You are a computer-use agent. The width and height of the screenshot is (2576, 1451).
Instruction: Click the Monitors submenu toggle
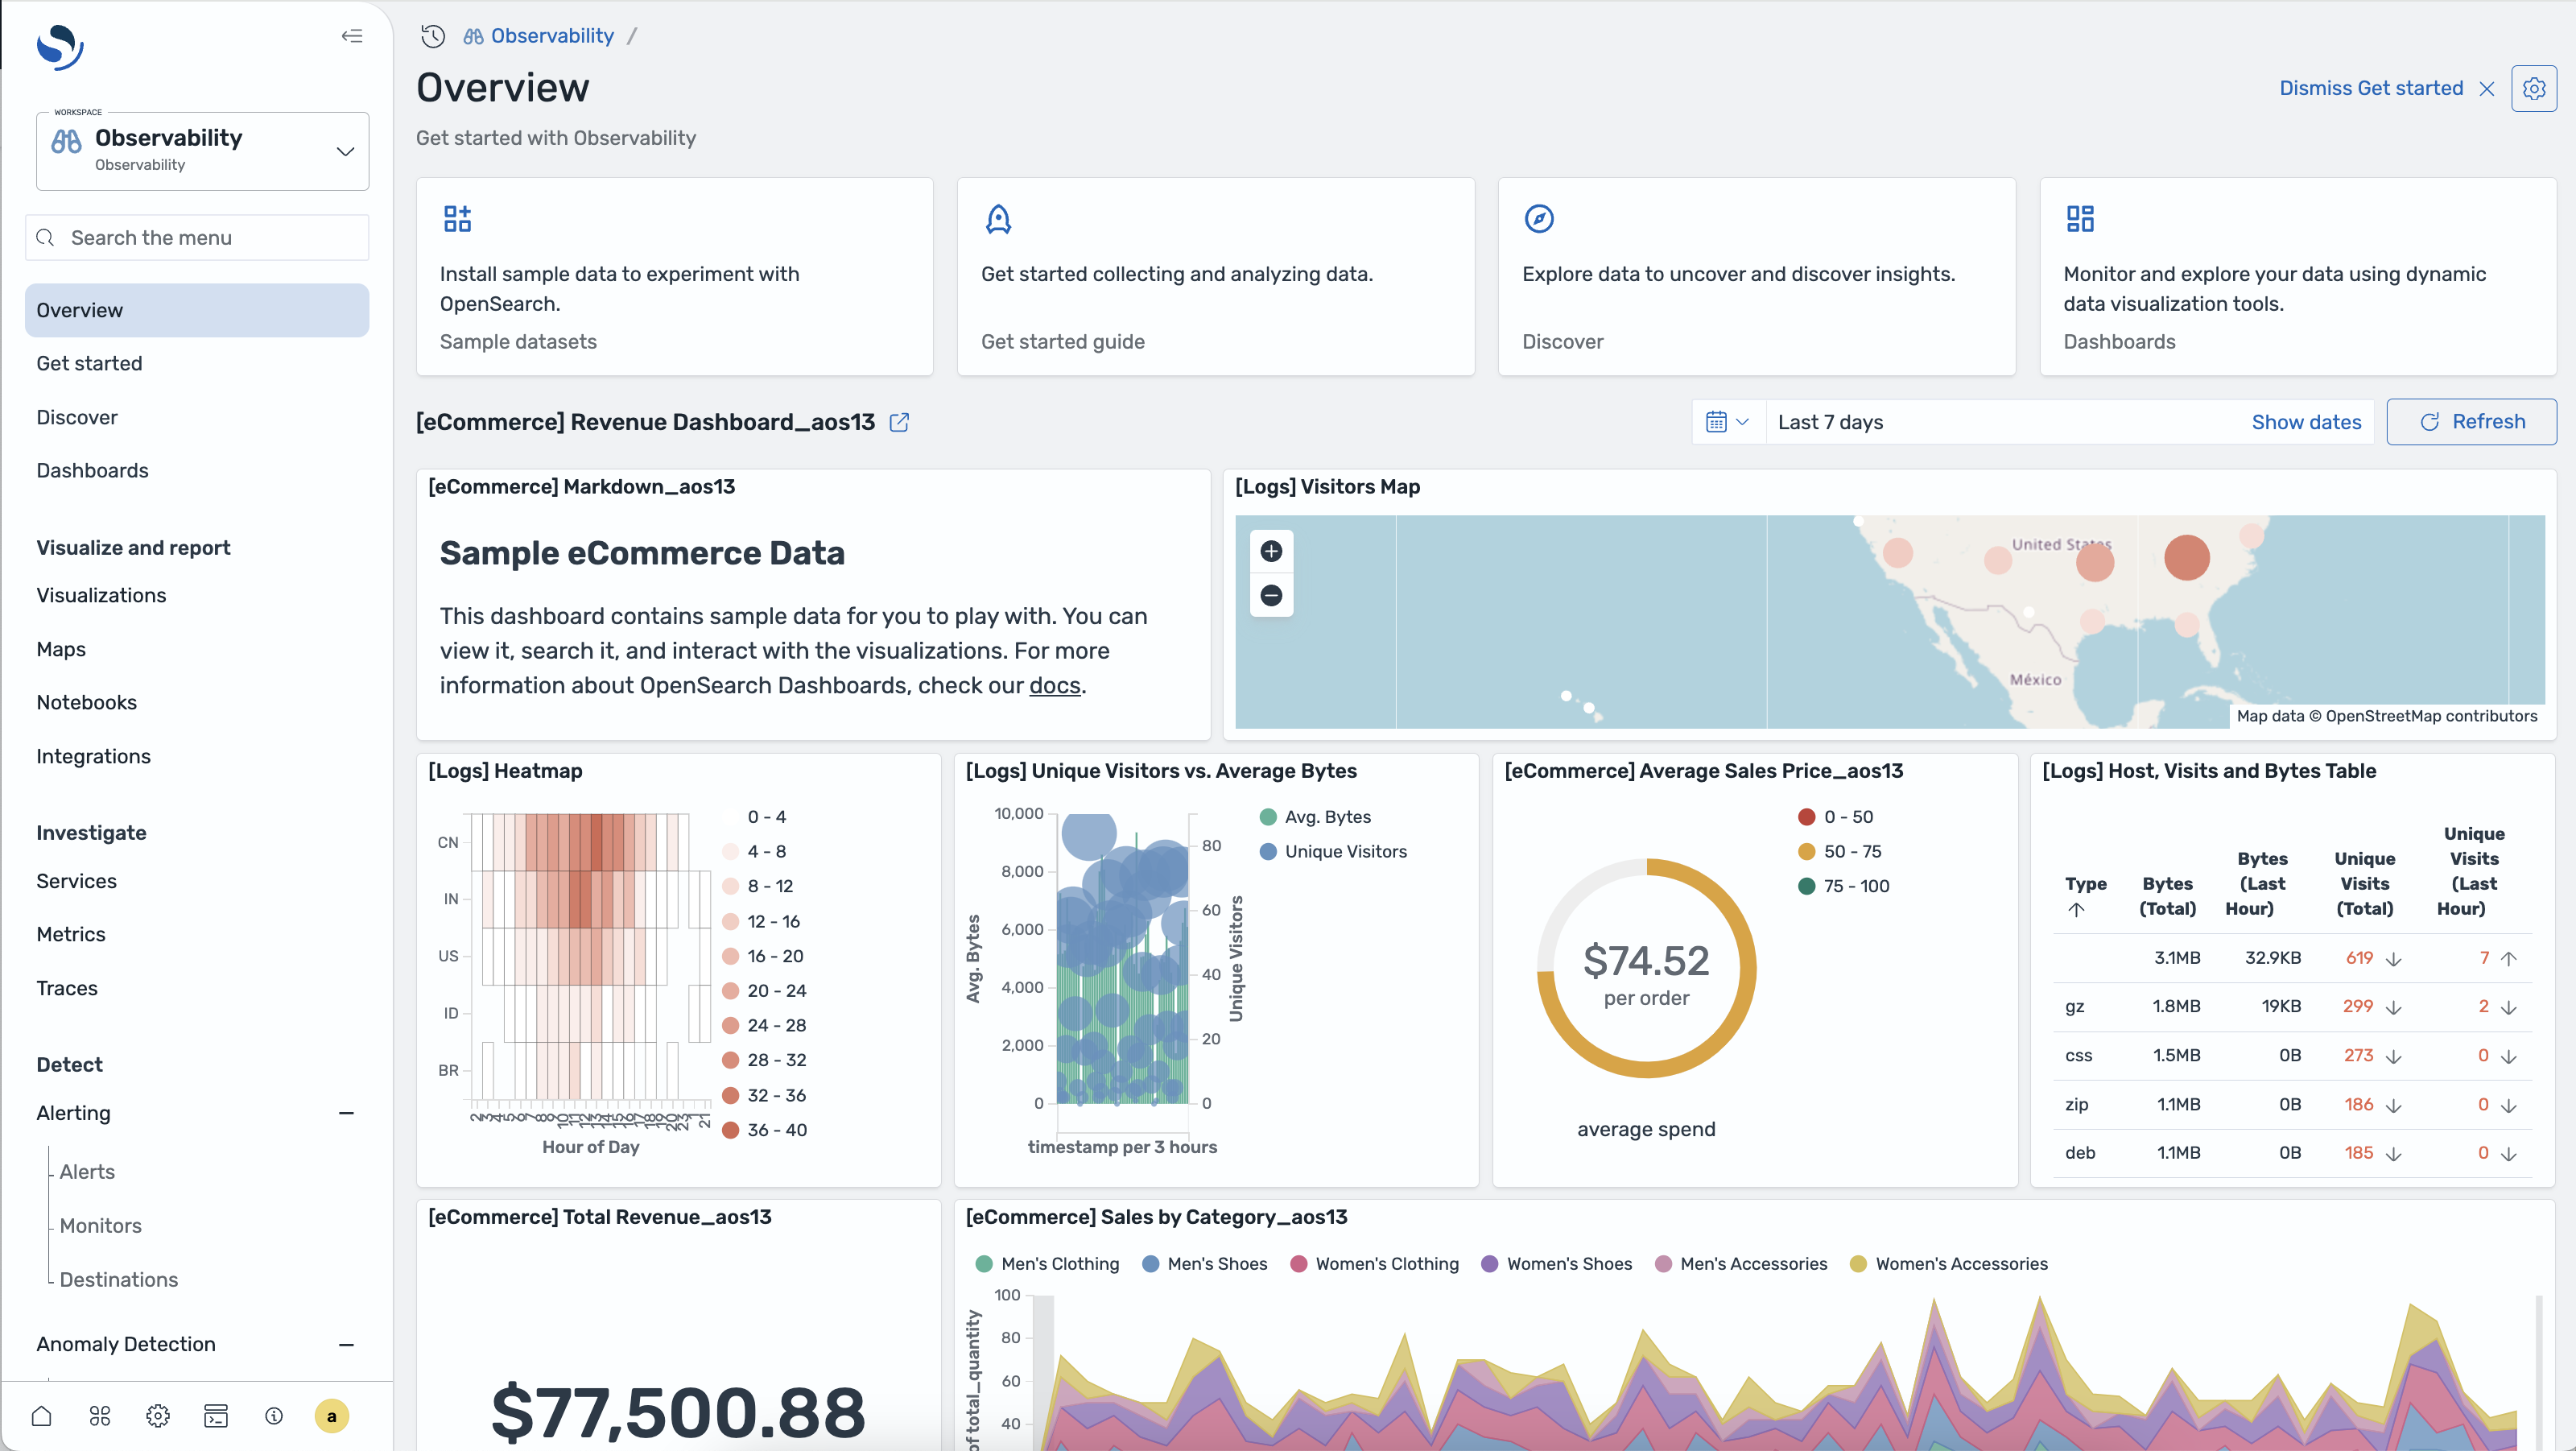[99, 1225]
